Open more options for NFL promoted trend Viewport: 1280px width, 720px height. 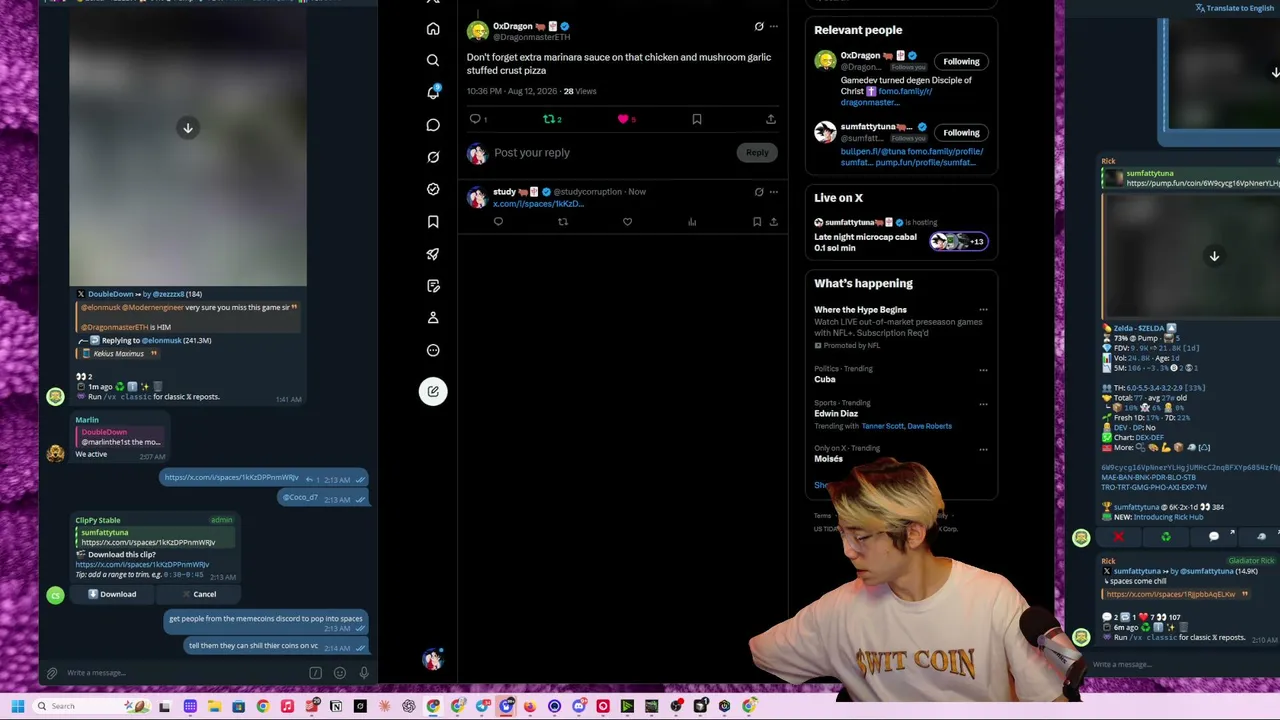point(983,310)
